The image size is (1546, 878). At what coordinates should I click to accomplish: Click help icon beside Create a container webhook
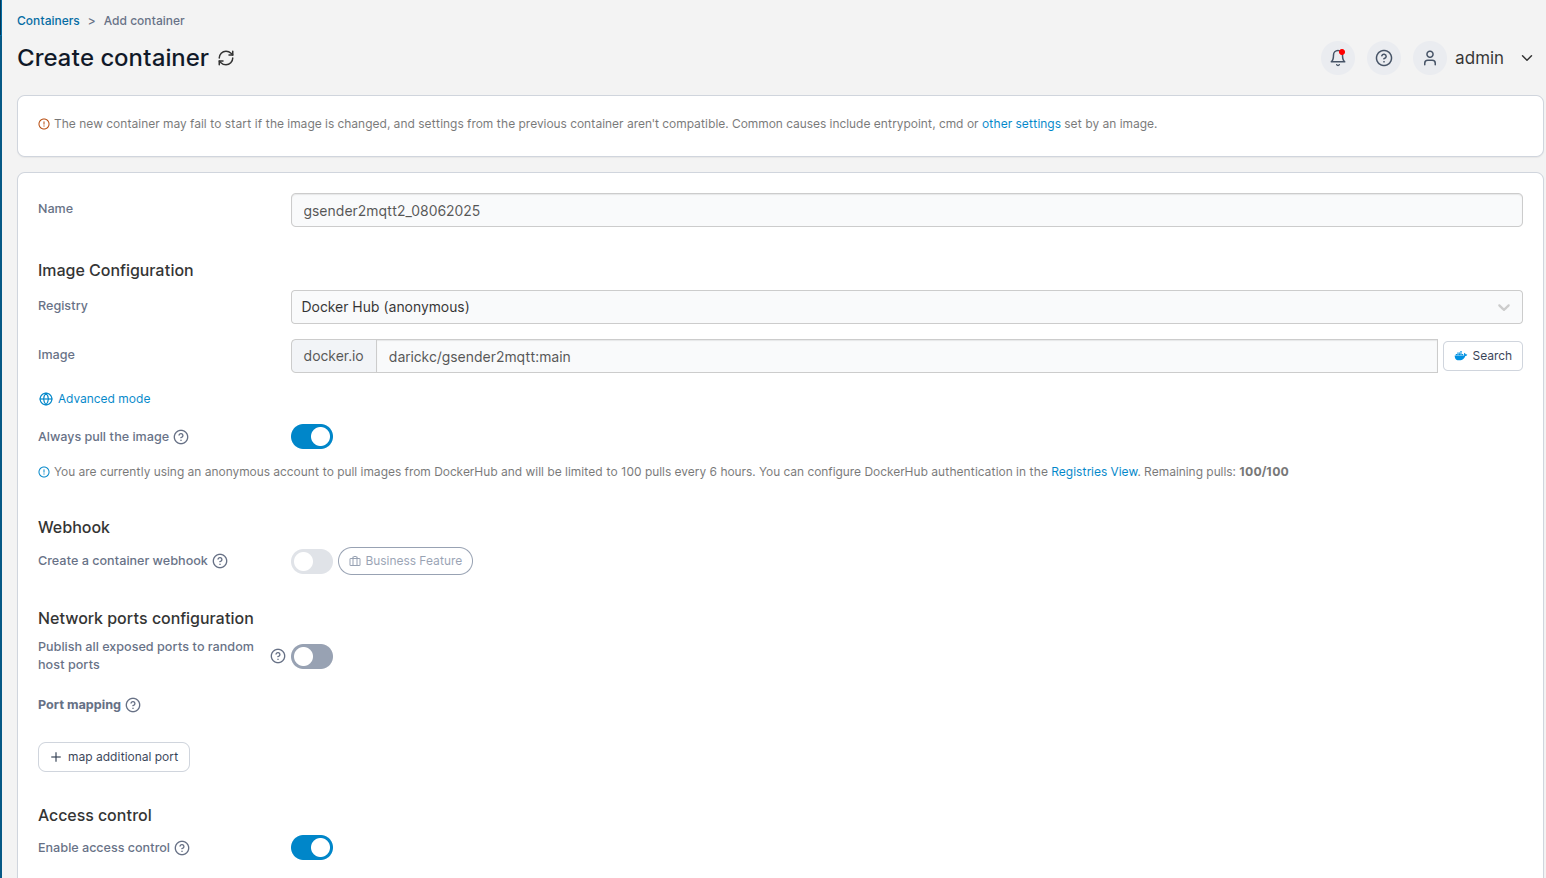220,561
